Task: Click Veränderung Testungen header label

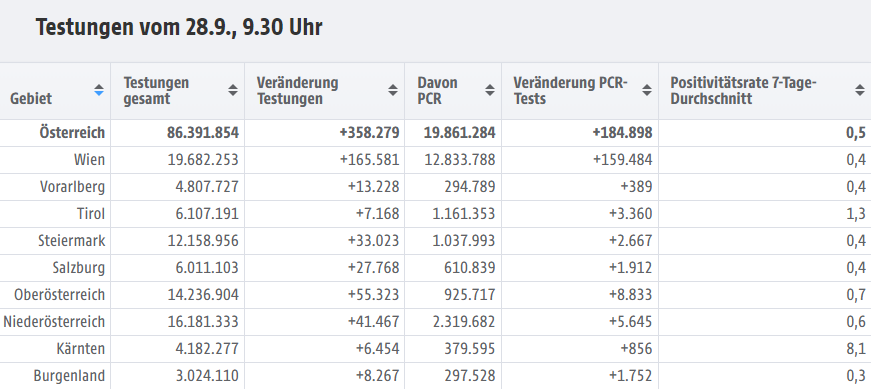Action: [x=297, y=91]
